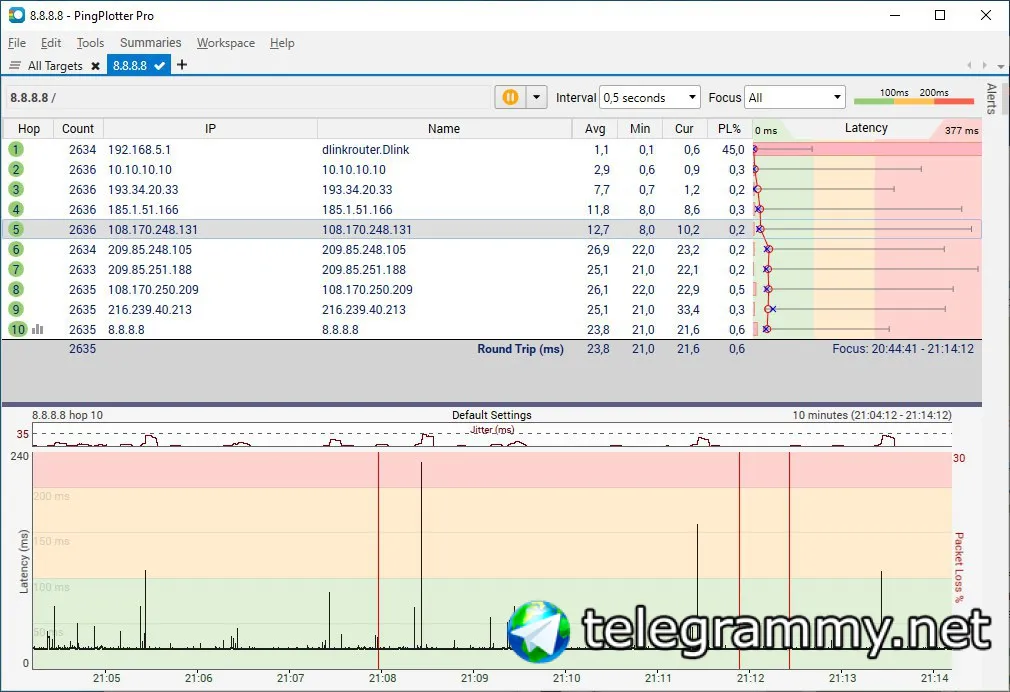Open the Tools menu
This screenshot has height=692, width=1010.
tap(90, 43)
